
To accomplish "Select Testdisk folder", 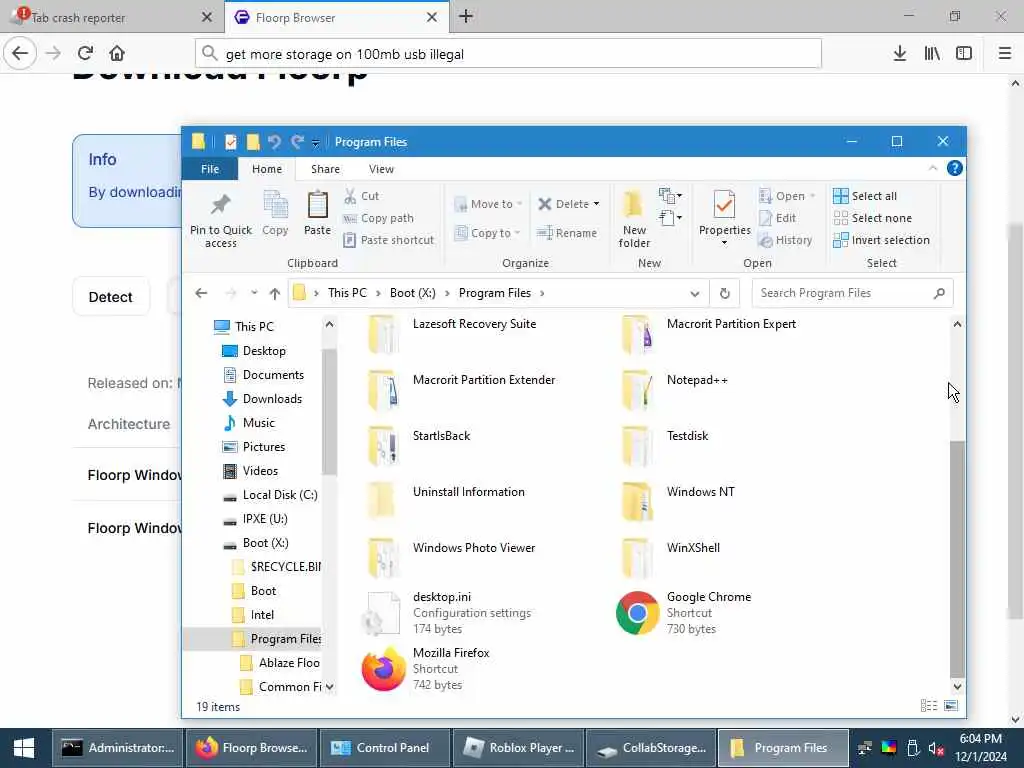I will (x=666, y=447).
